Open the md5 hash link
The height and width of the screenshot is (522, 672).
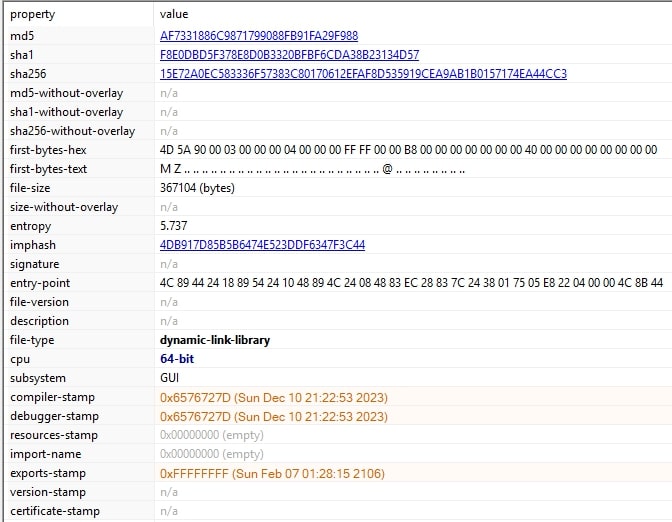[259, 35]
